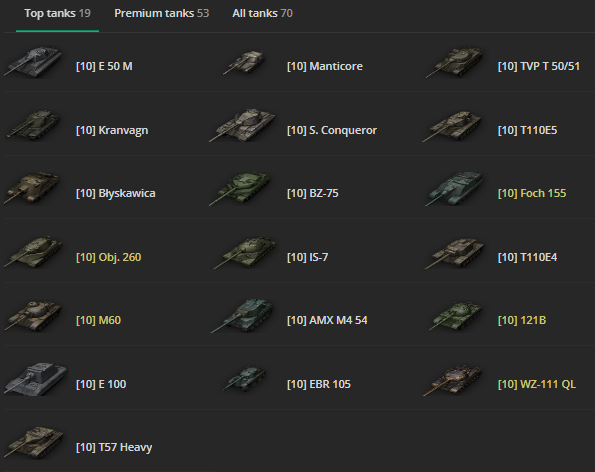Switch to the Premium tanks tab
595x472 pixels.
162,13
